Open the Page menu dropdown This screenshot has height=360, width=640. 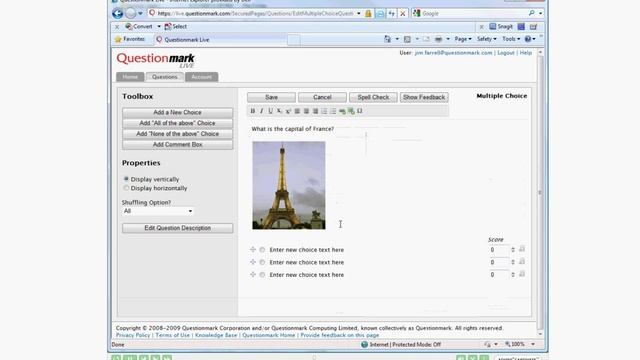[x=463, y=39]
